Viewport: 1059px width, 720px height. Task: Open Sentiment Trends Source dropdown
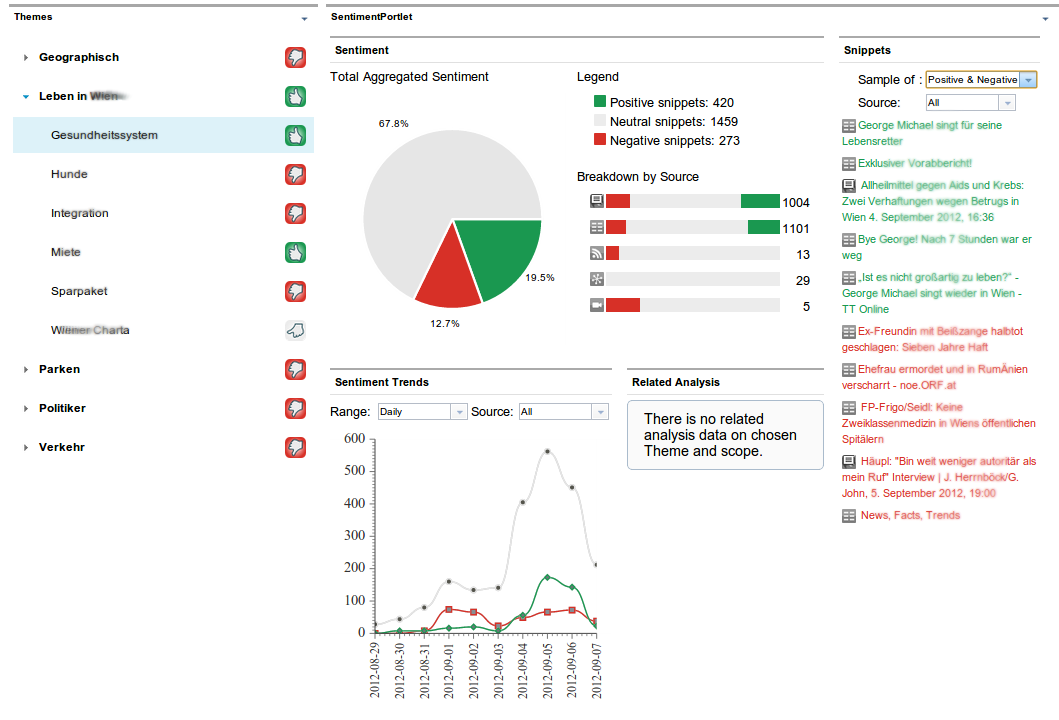tap(563, 411)
